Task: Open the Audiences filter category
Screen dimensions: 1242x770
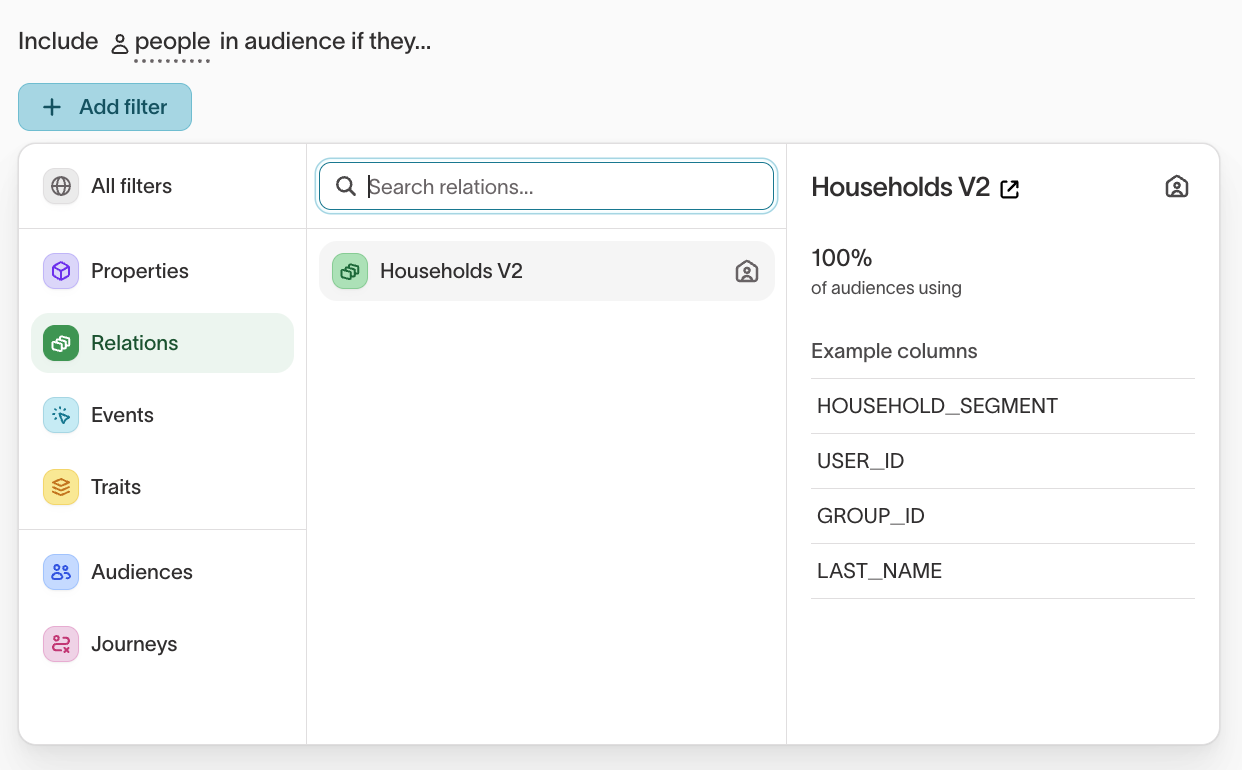Action: [x=141, y=572]
